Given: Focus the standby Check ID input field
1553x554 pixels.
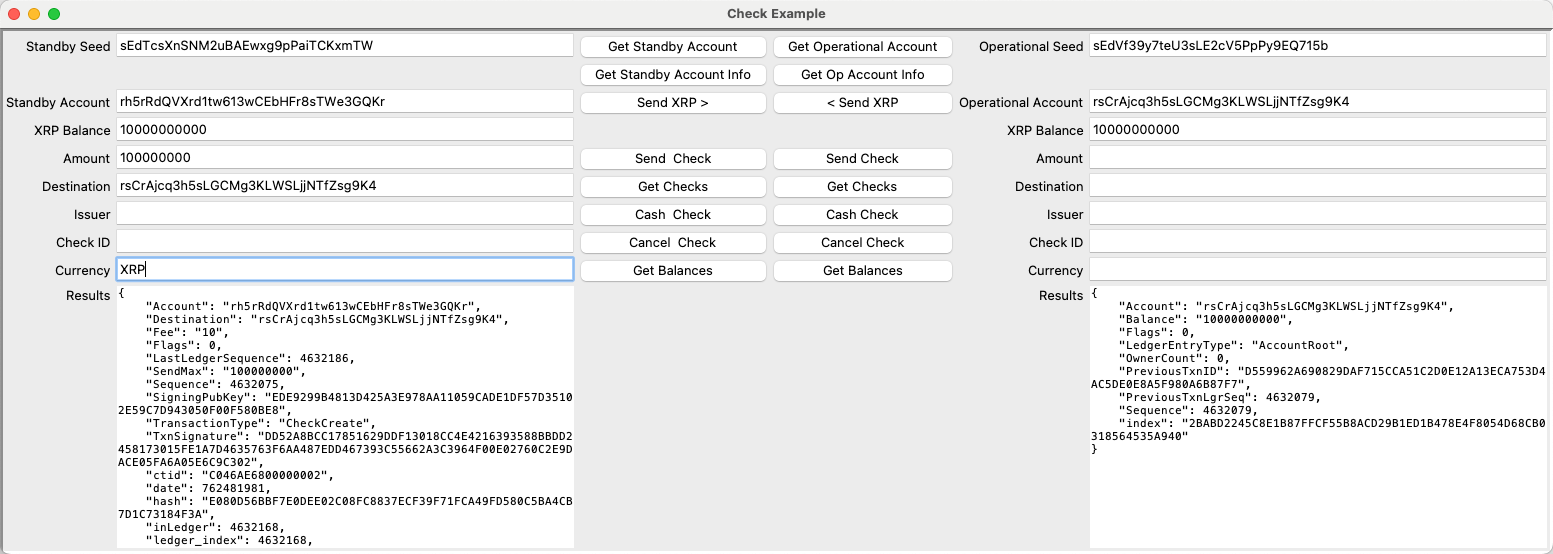Looking at the screenshot, I should pyautogui.click(x=344, y=242).
